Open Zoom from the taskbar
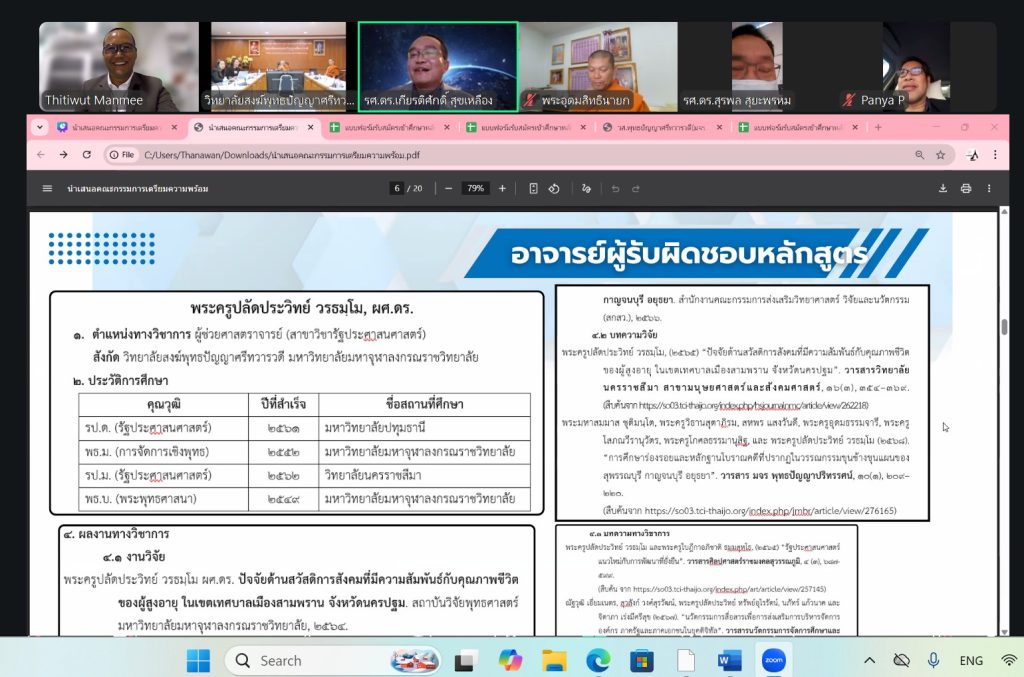1024x677 pixels. pyautogui.click(x=773, y=660)
